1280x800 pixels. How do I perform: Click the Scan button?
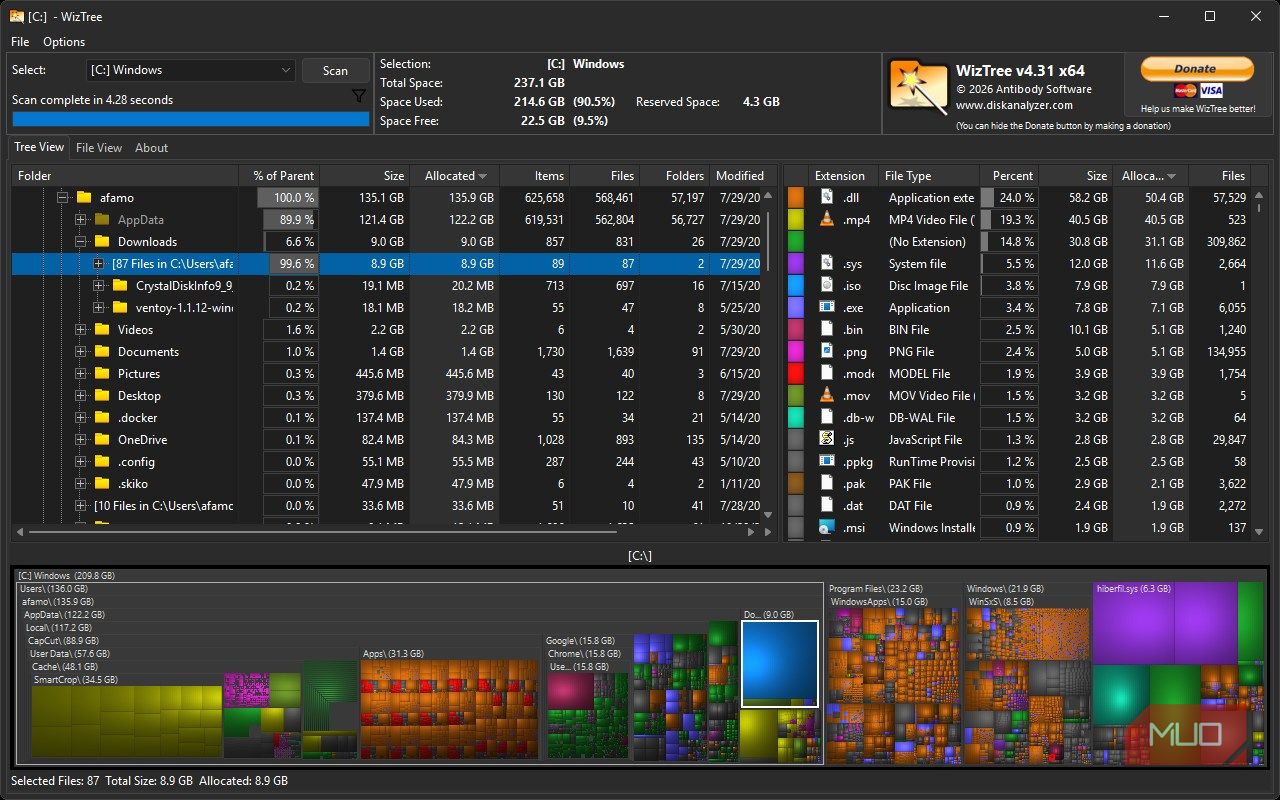click(x=336, y=71)
